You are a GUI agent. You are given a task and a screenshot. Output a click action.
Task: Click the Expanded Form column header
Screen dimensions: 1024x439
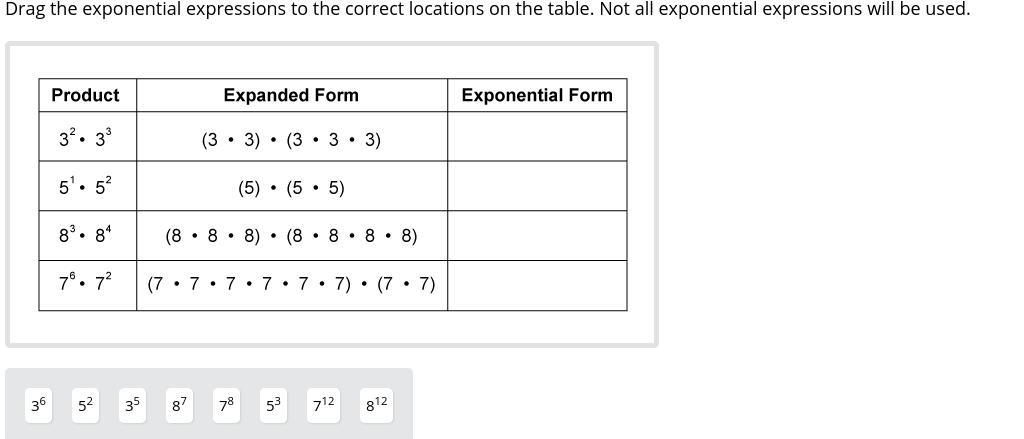[x=292, y=95]
